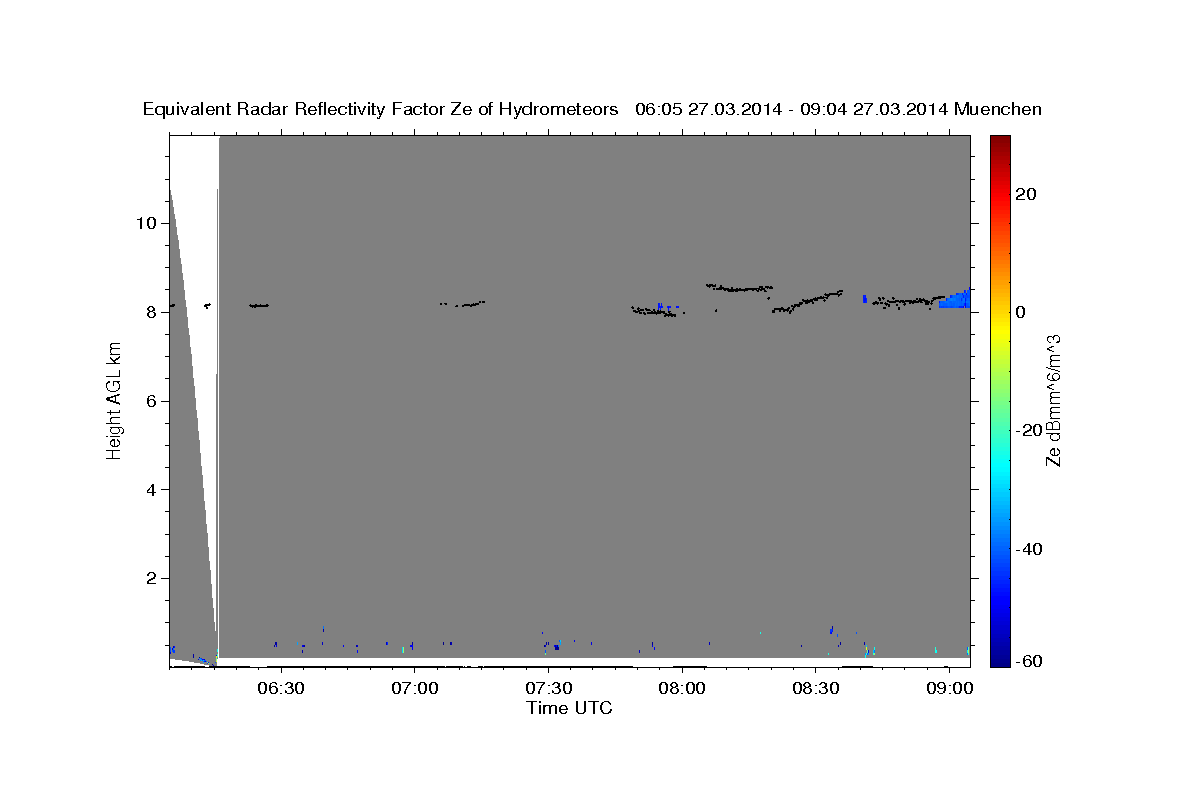Click the 07:00 time tick label
Screen dimensions: 1200x800
[414, 689]
